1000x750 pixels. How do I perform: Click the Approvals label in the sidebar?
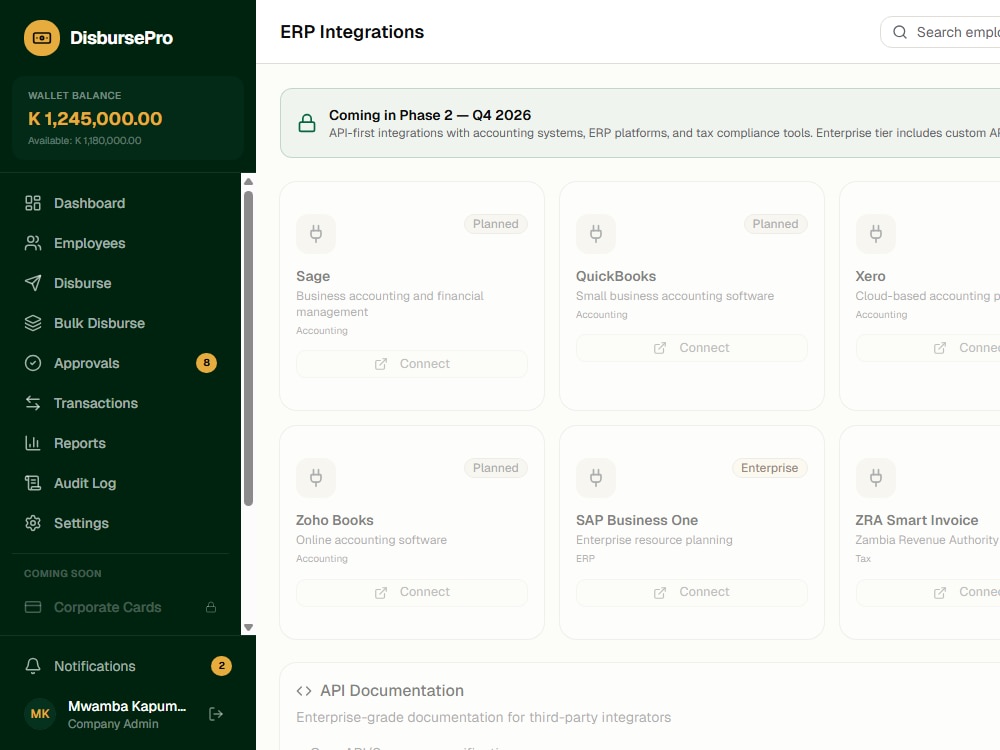pos(87,364)
